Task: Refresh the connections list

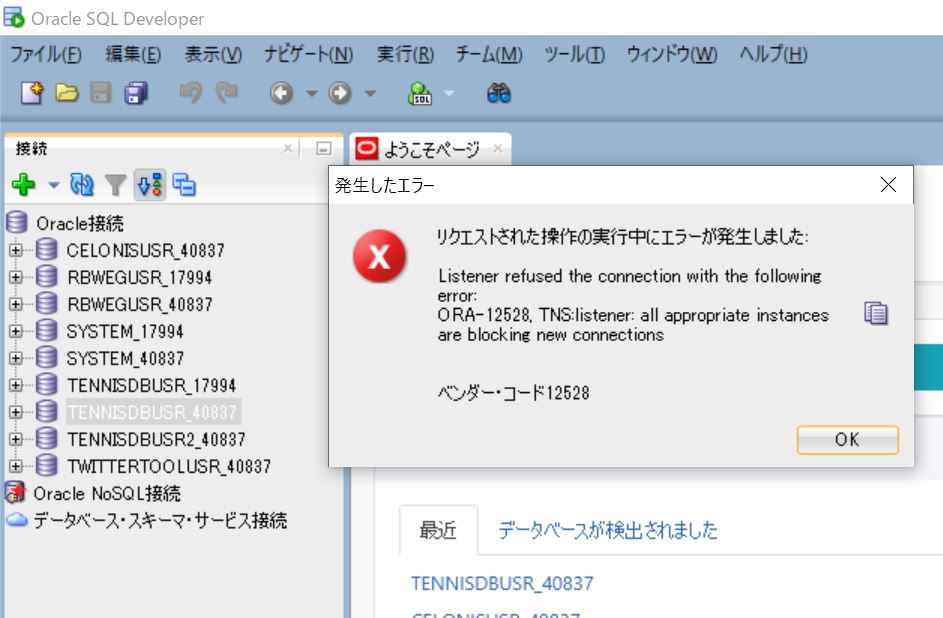Action: [82, 185]
